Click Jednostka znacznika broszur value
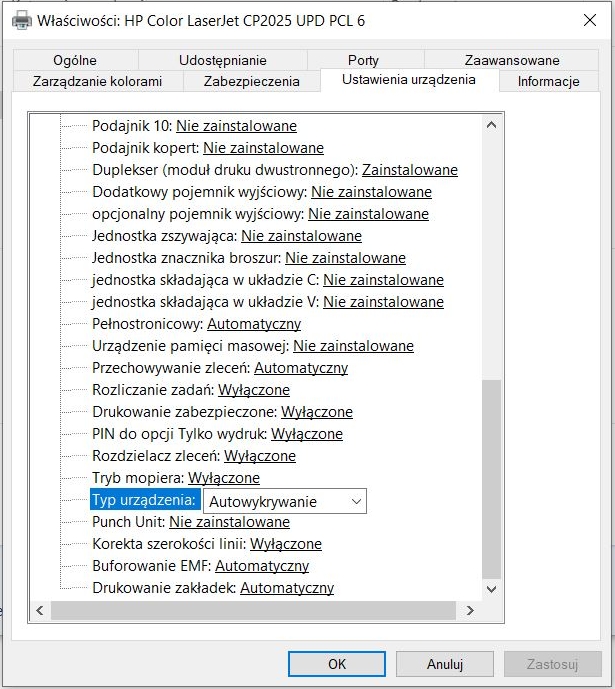This screenshot has height=689, width=615. (345, 258)
